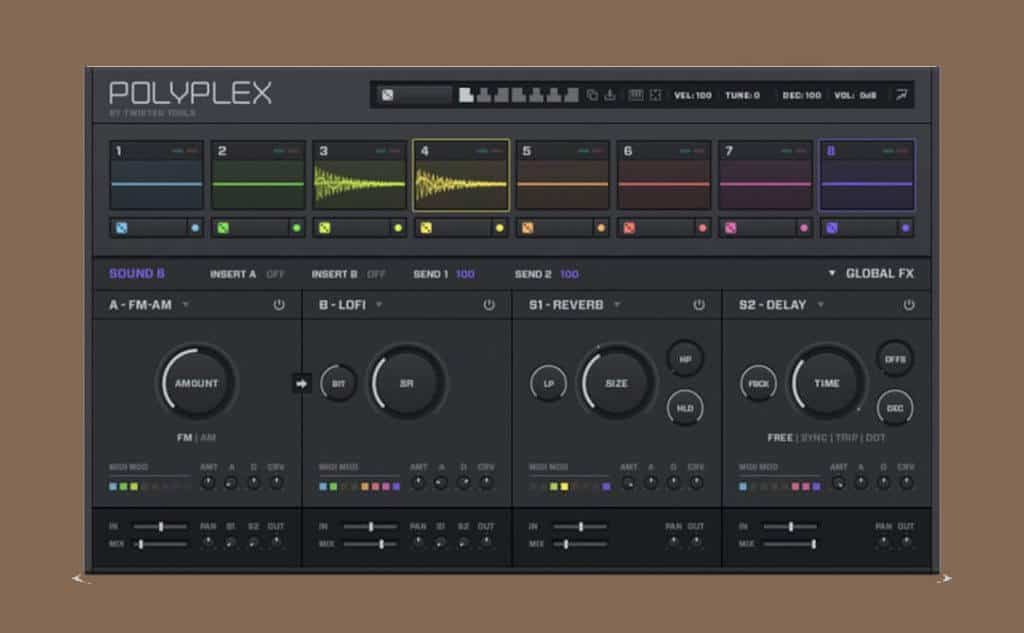Click the arrow routing icon between A and B
The image size is (1024, 633).
click(x=301, y=383)
